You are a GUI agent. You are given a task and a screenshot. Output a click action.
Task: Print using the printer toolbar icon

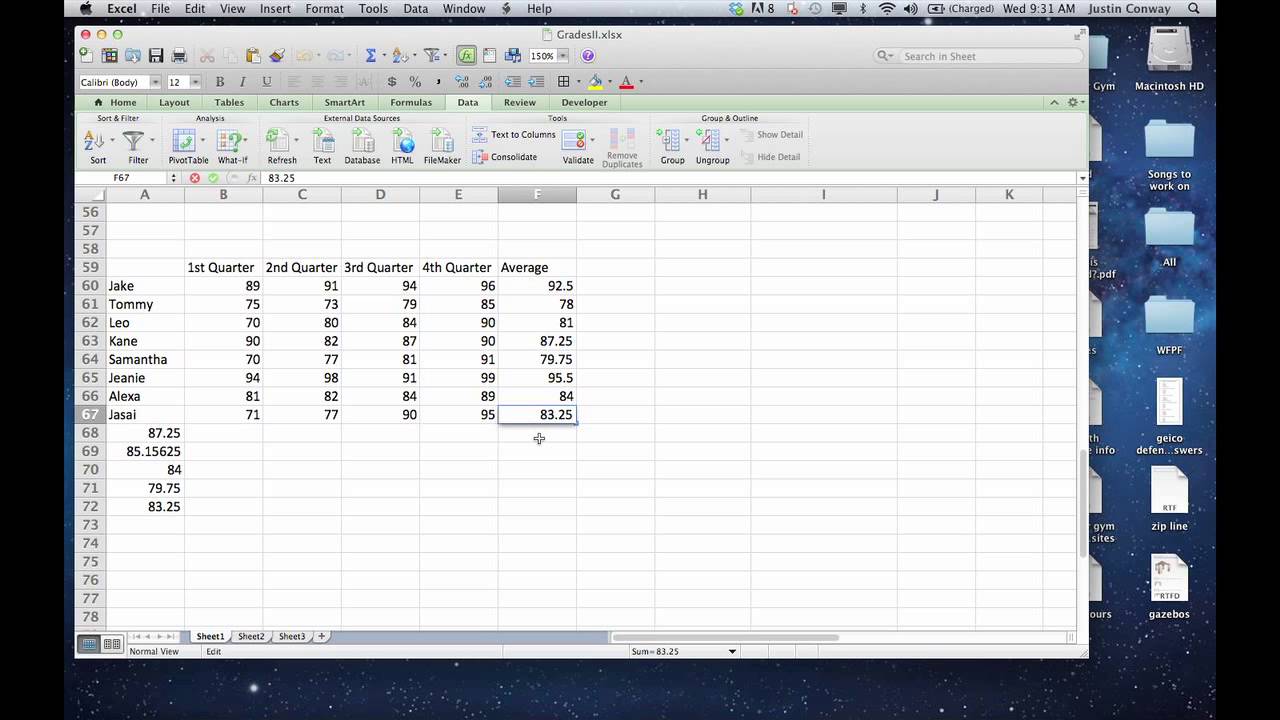[x=179, y=56]
